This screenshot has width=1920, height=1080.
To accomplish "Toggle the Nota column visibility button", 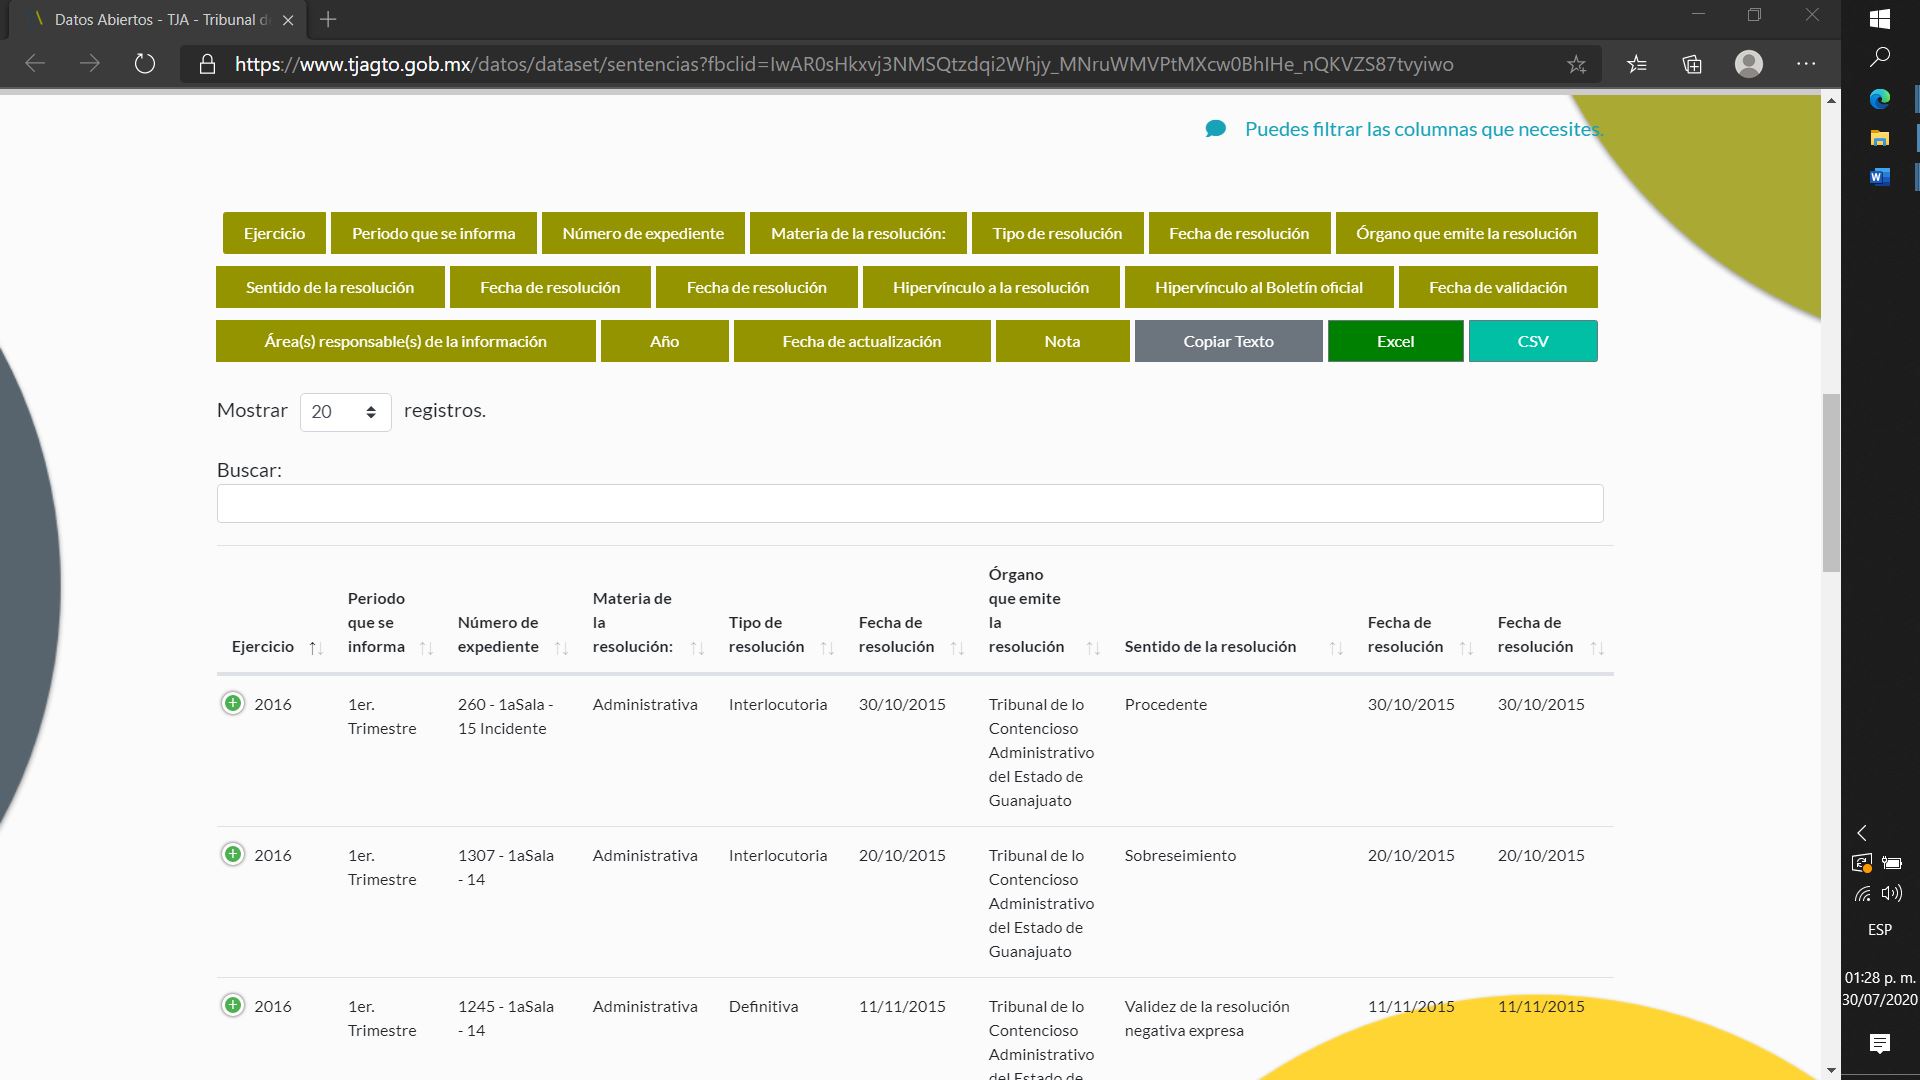I will coord(1062,341).
